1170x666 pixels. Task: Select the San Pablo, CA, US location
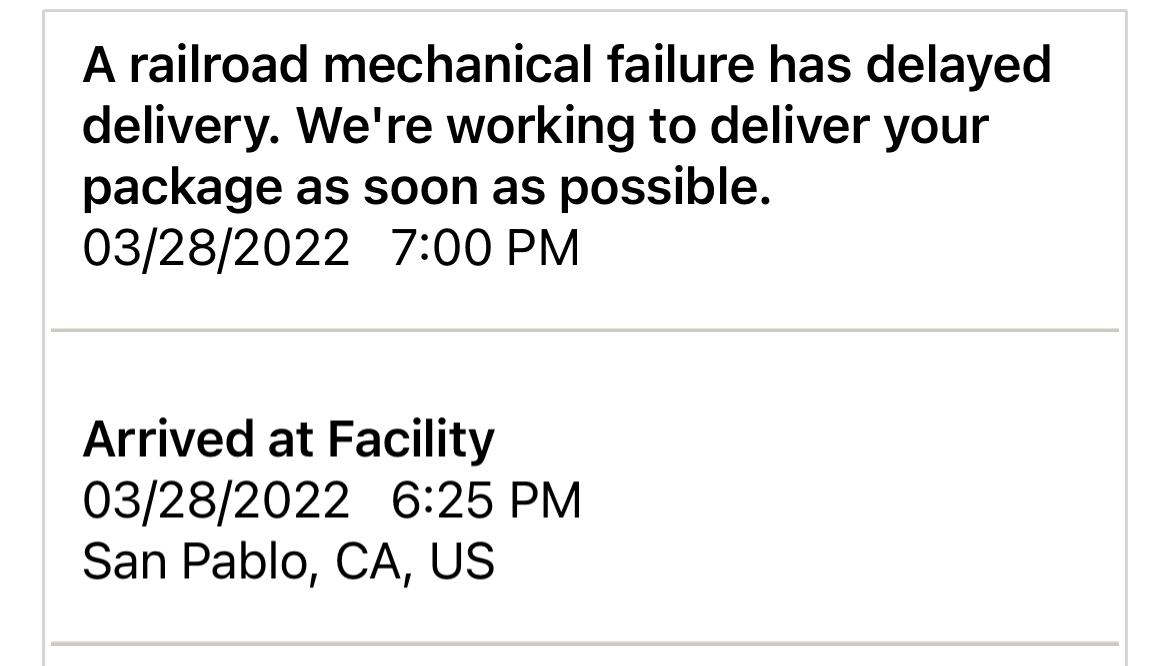point(288,562)
